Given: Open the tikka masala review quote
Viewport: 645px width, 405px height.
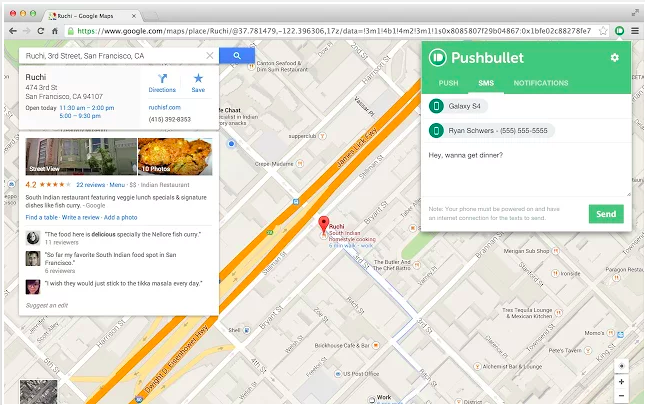Looking at the screenshot, I should 124,283.
